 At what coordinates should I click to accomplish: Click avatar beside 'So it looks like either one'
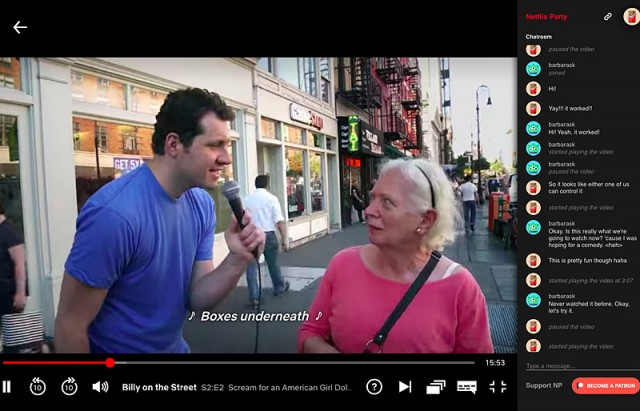click(533, 188)
